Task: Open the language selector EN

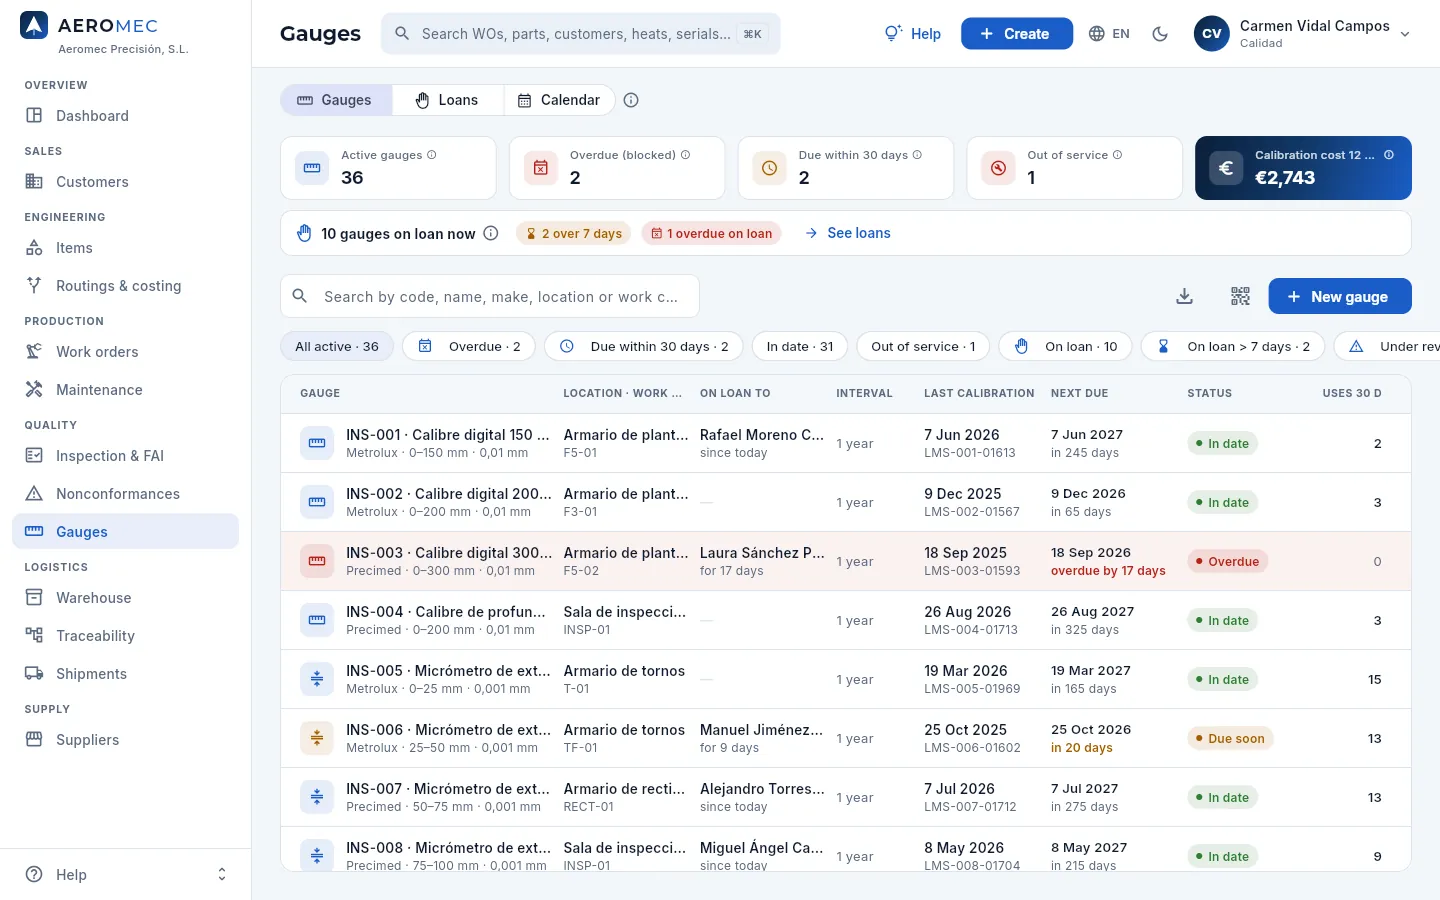Action: (1109, 34)
